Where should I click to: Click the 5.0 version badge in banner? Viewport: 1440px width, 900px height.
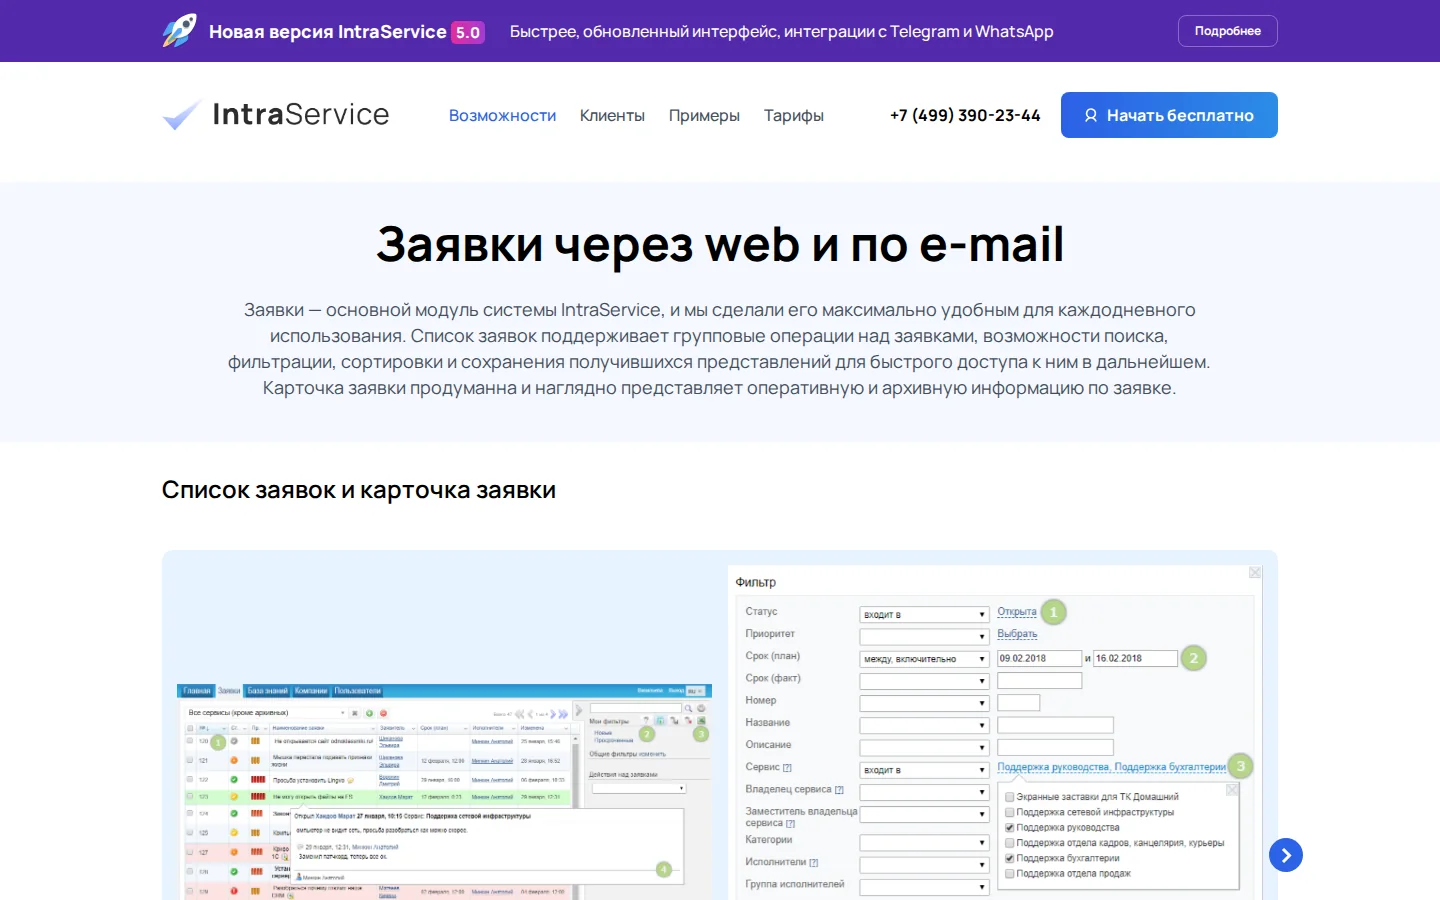click(x=468, y=32)
